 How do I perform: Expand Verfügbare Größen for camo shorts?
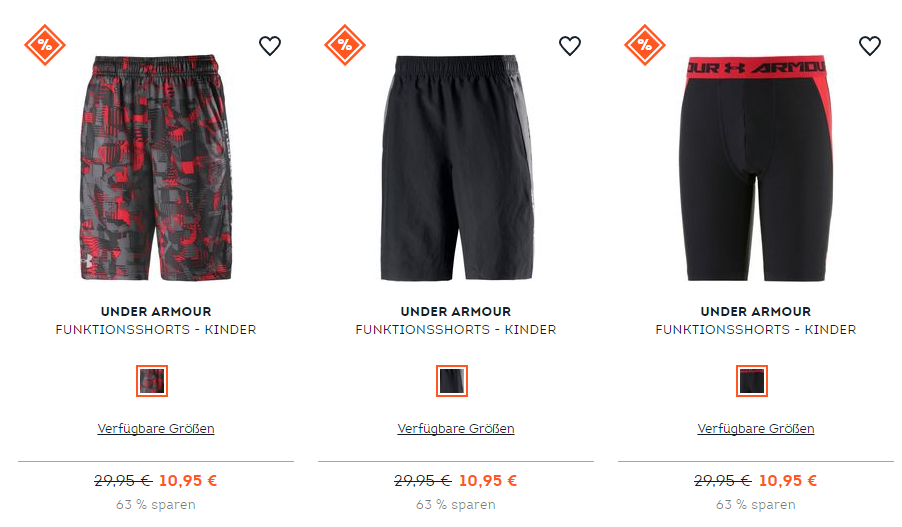(x=156, y=429)
